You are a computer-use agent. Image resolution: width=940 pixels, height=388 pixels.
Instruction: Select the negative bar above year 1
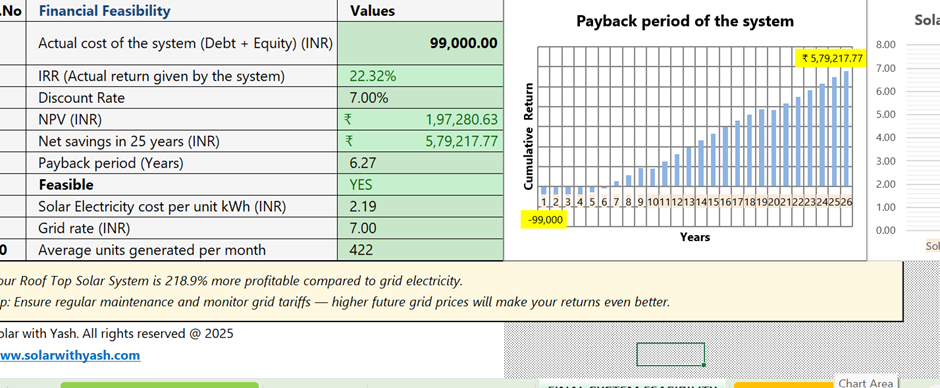(x=544, y=191)
